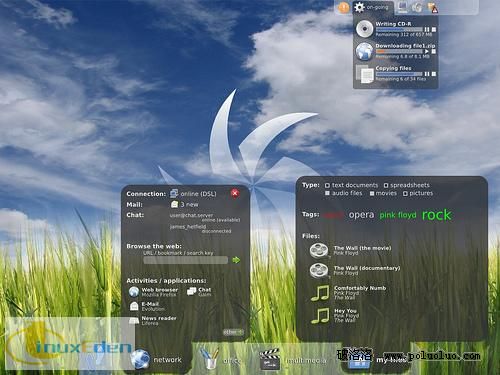Toggle the pictures checkbox
500x375 pixels.
pos(405,193)
